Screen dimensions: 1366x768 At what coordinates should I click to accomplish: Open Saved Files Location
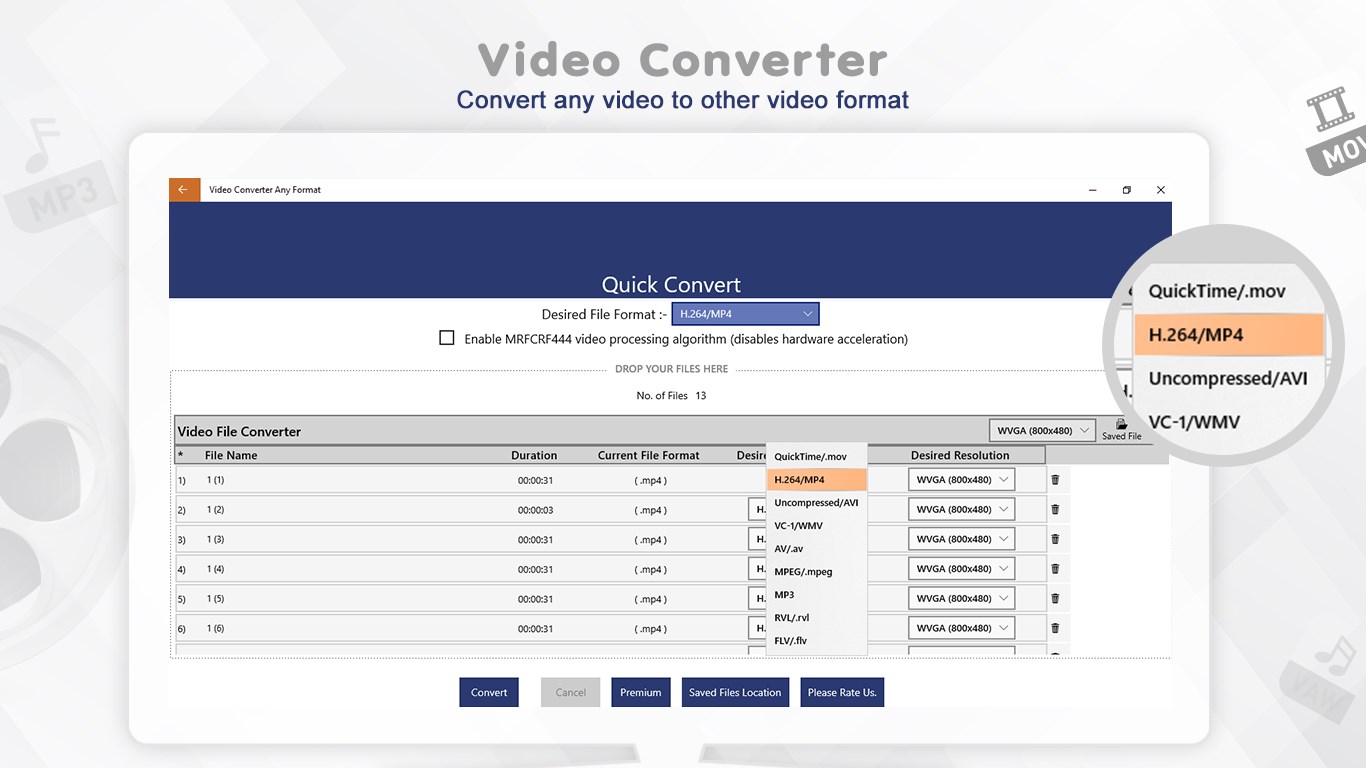pyautogui.click(x=735, y=692)
